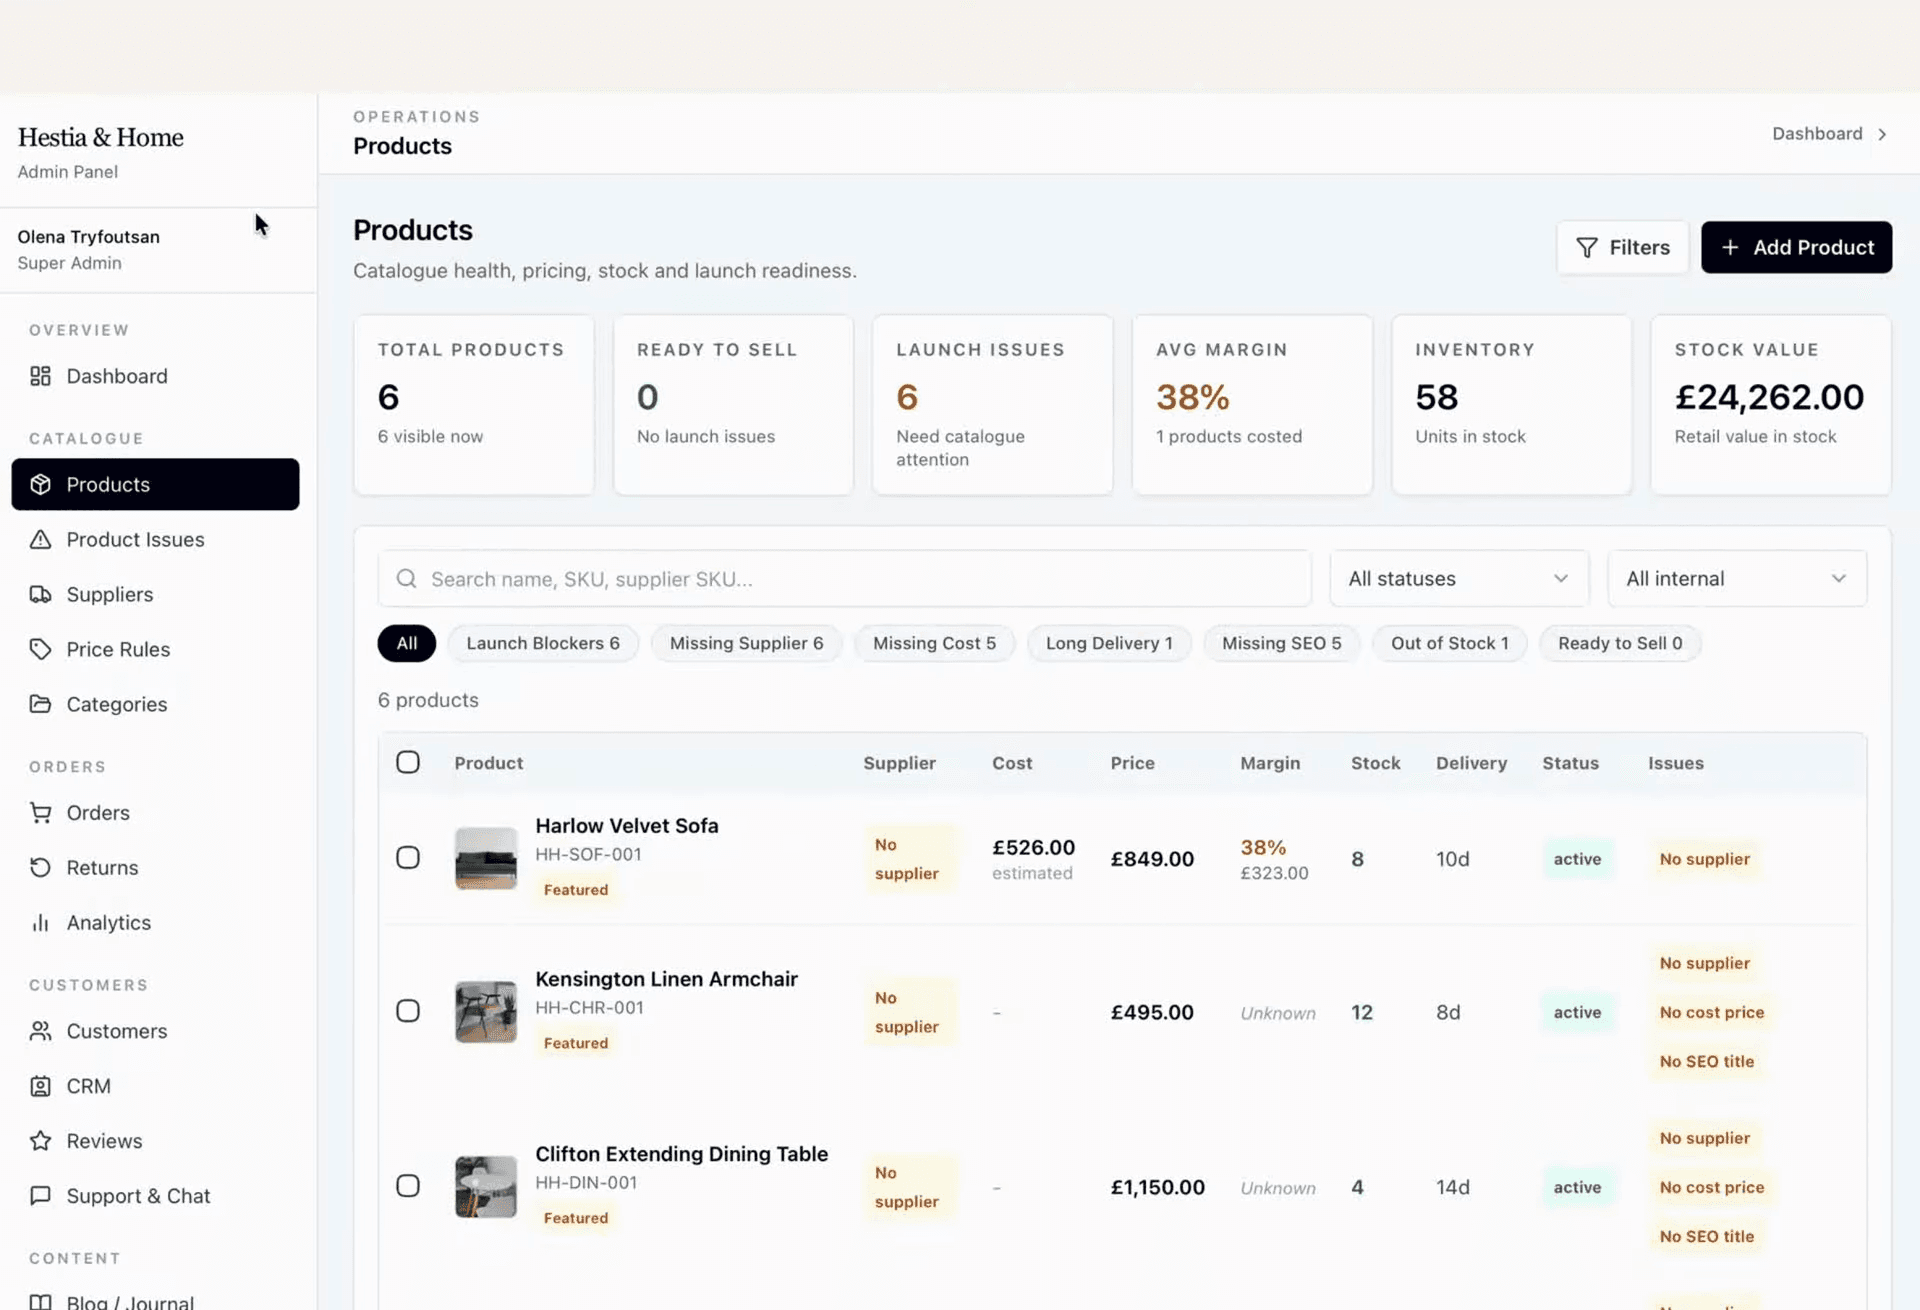Open Clifton Extending Dining Table product name
The height and width of the screenshot is (1310, 1920).
click(681, 1154)
